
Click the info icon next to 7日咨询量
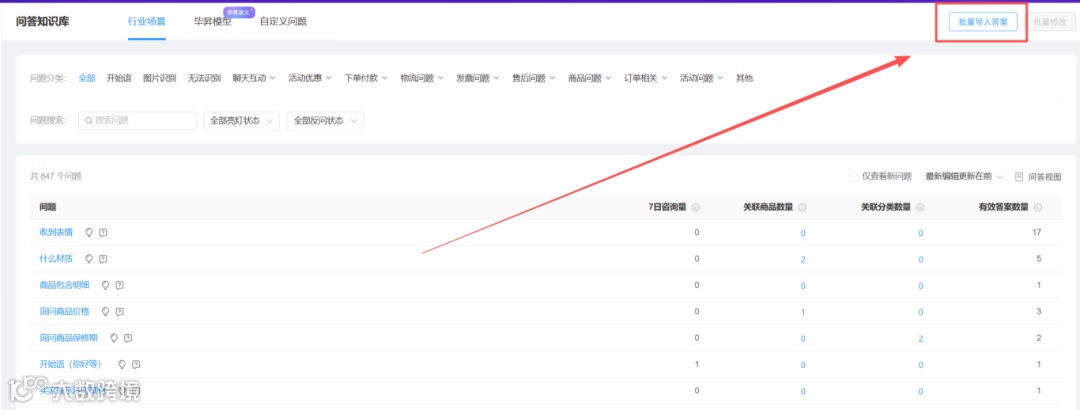click(696, 207)
